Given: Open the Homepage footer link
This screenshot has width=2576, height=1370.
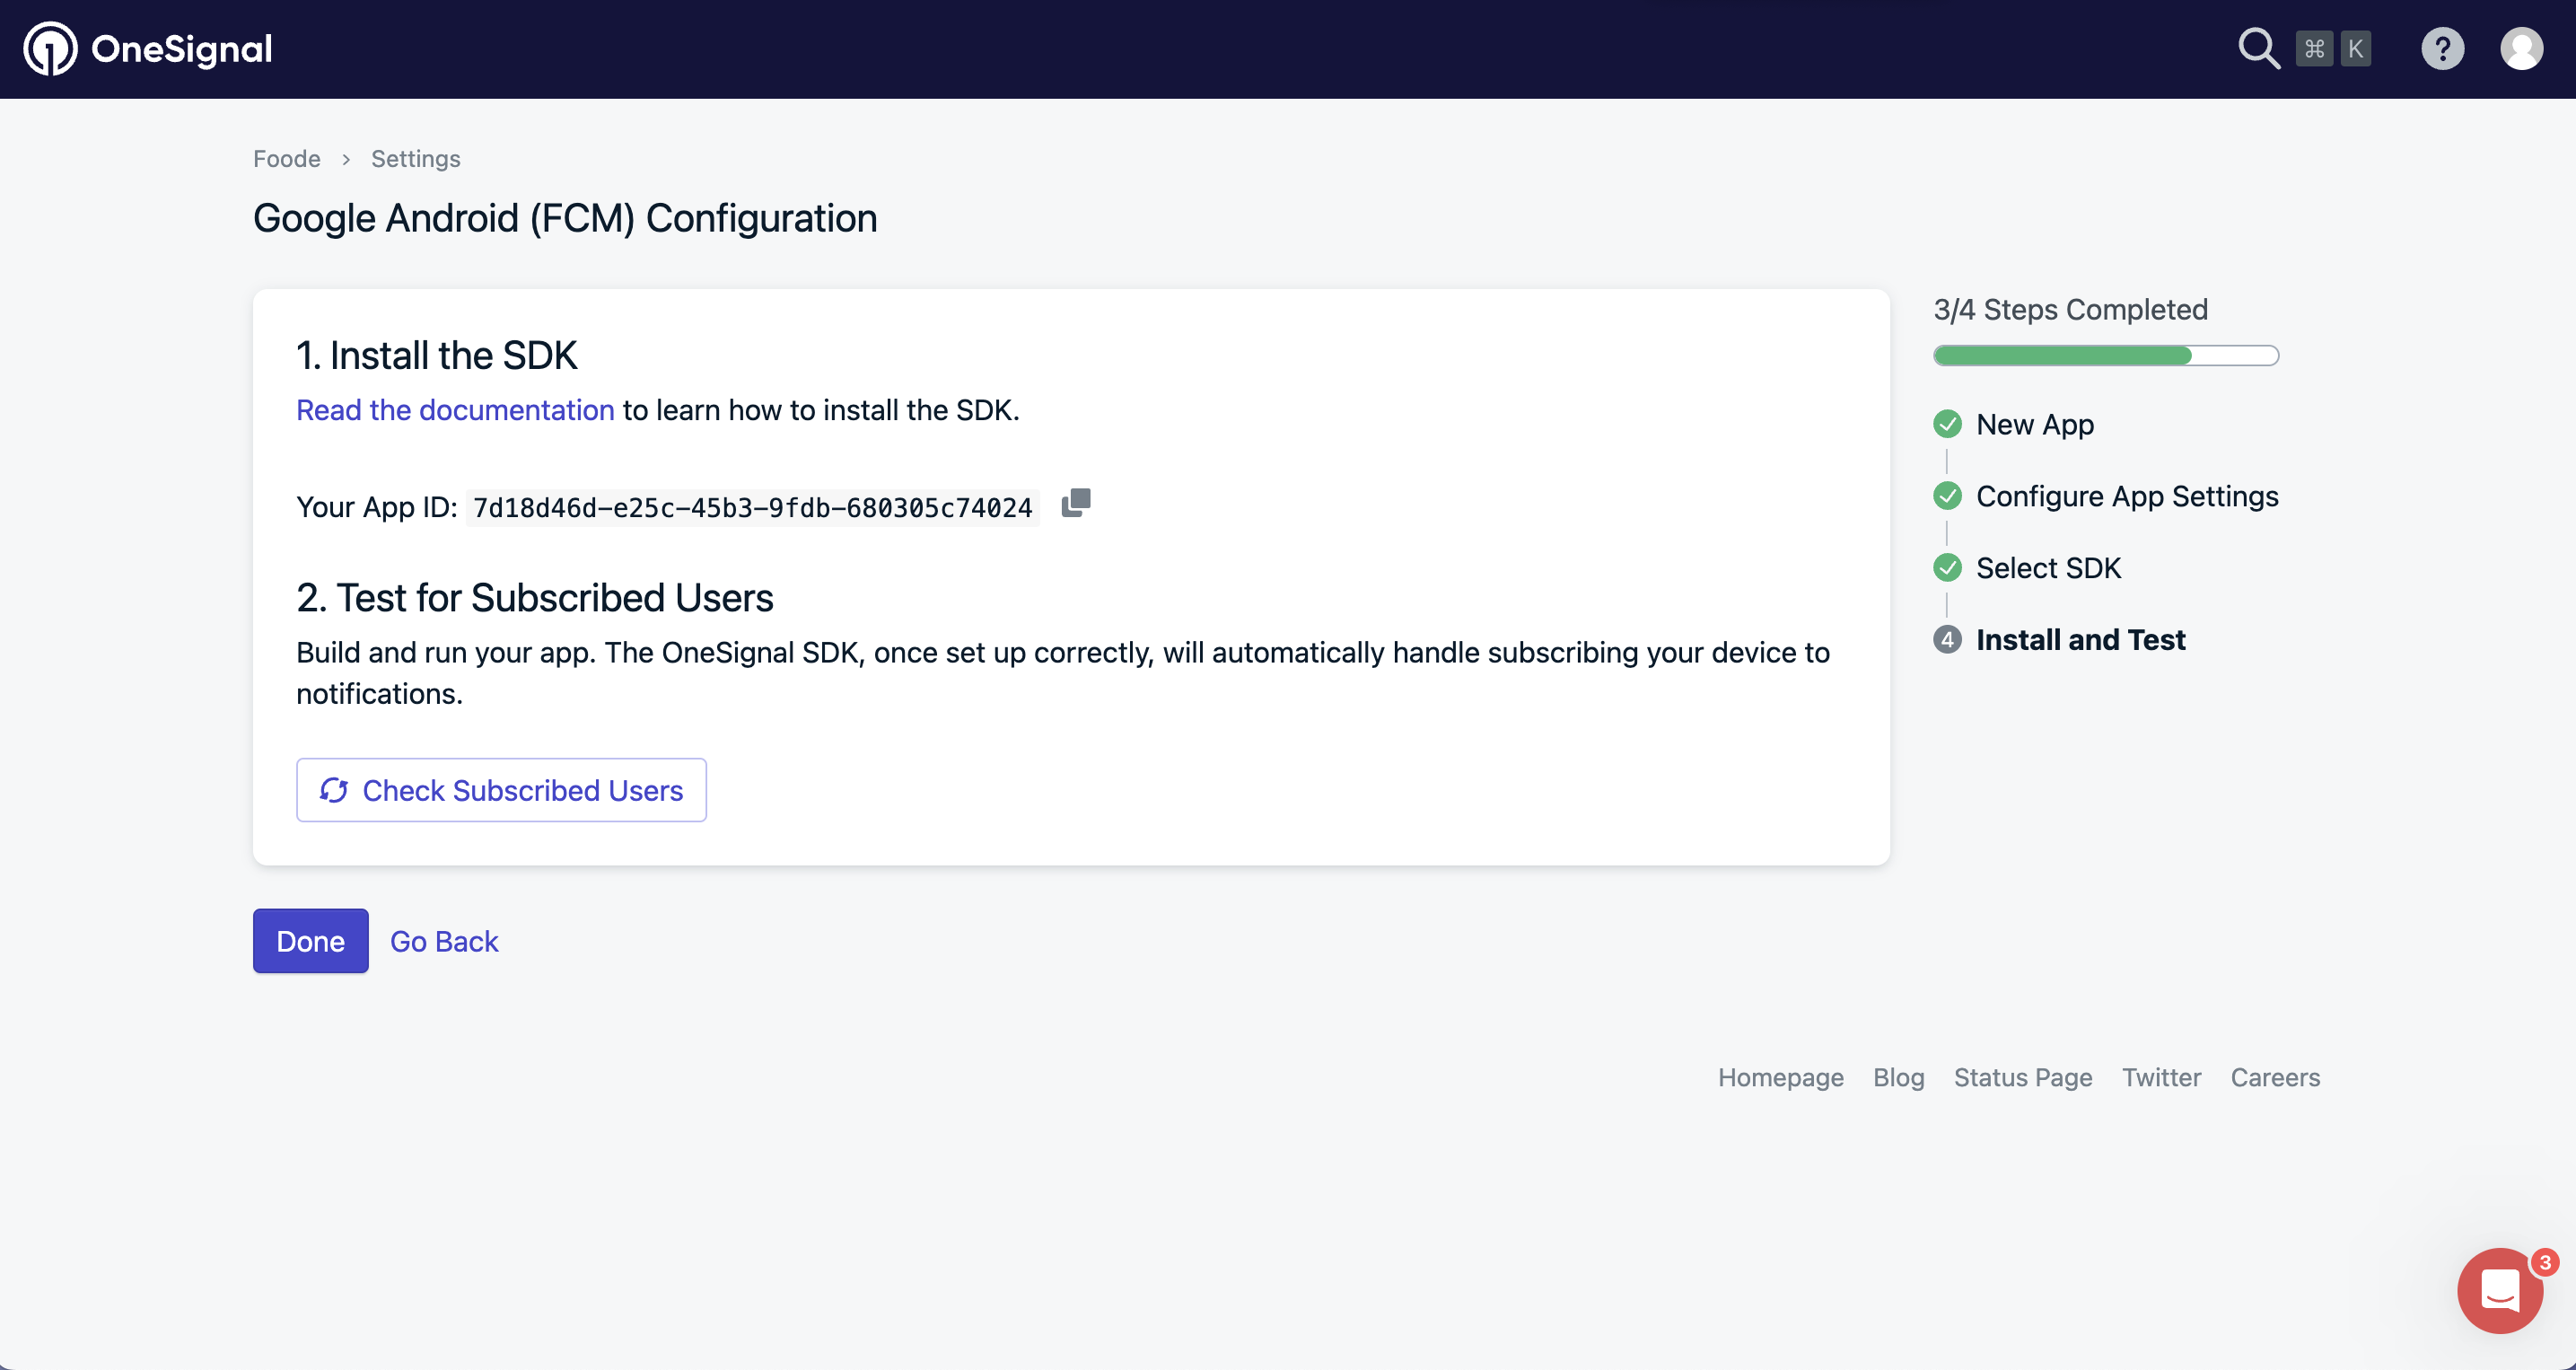Looking at the screenshot, I should coord(1781,1077).
